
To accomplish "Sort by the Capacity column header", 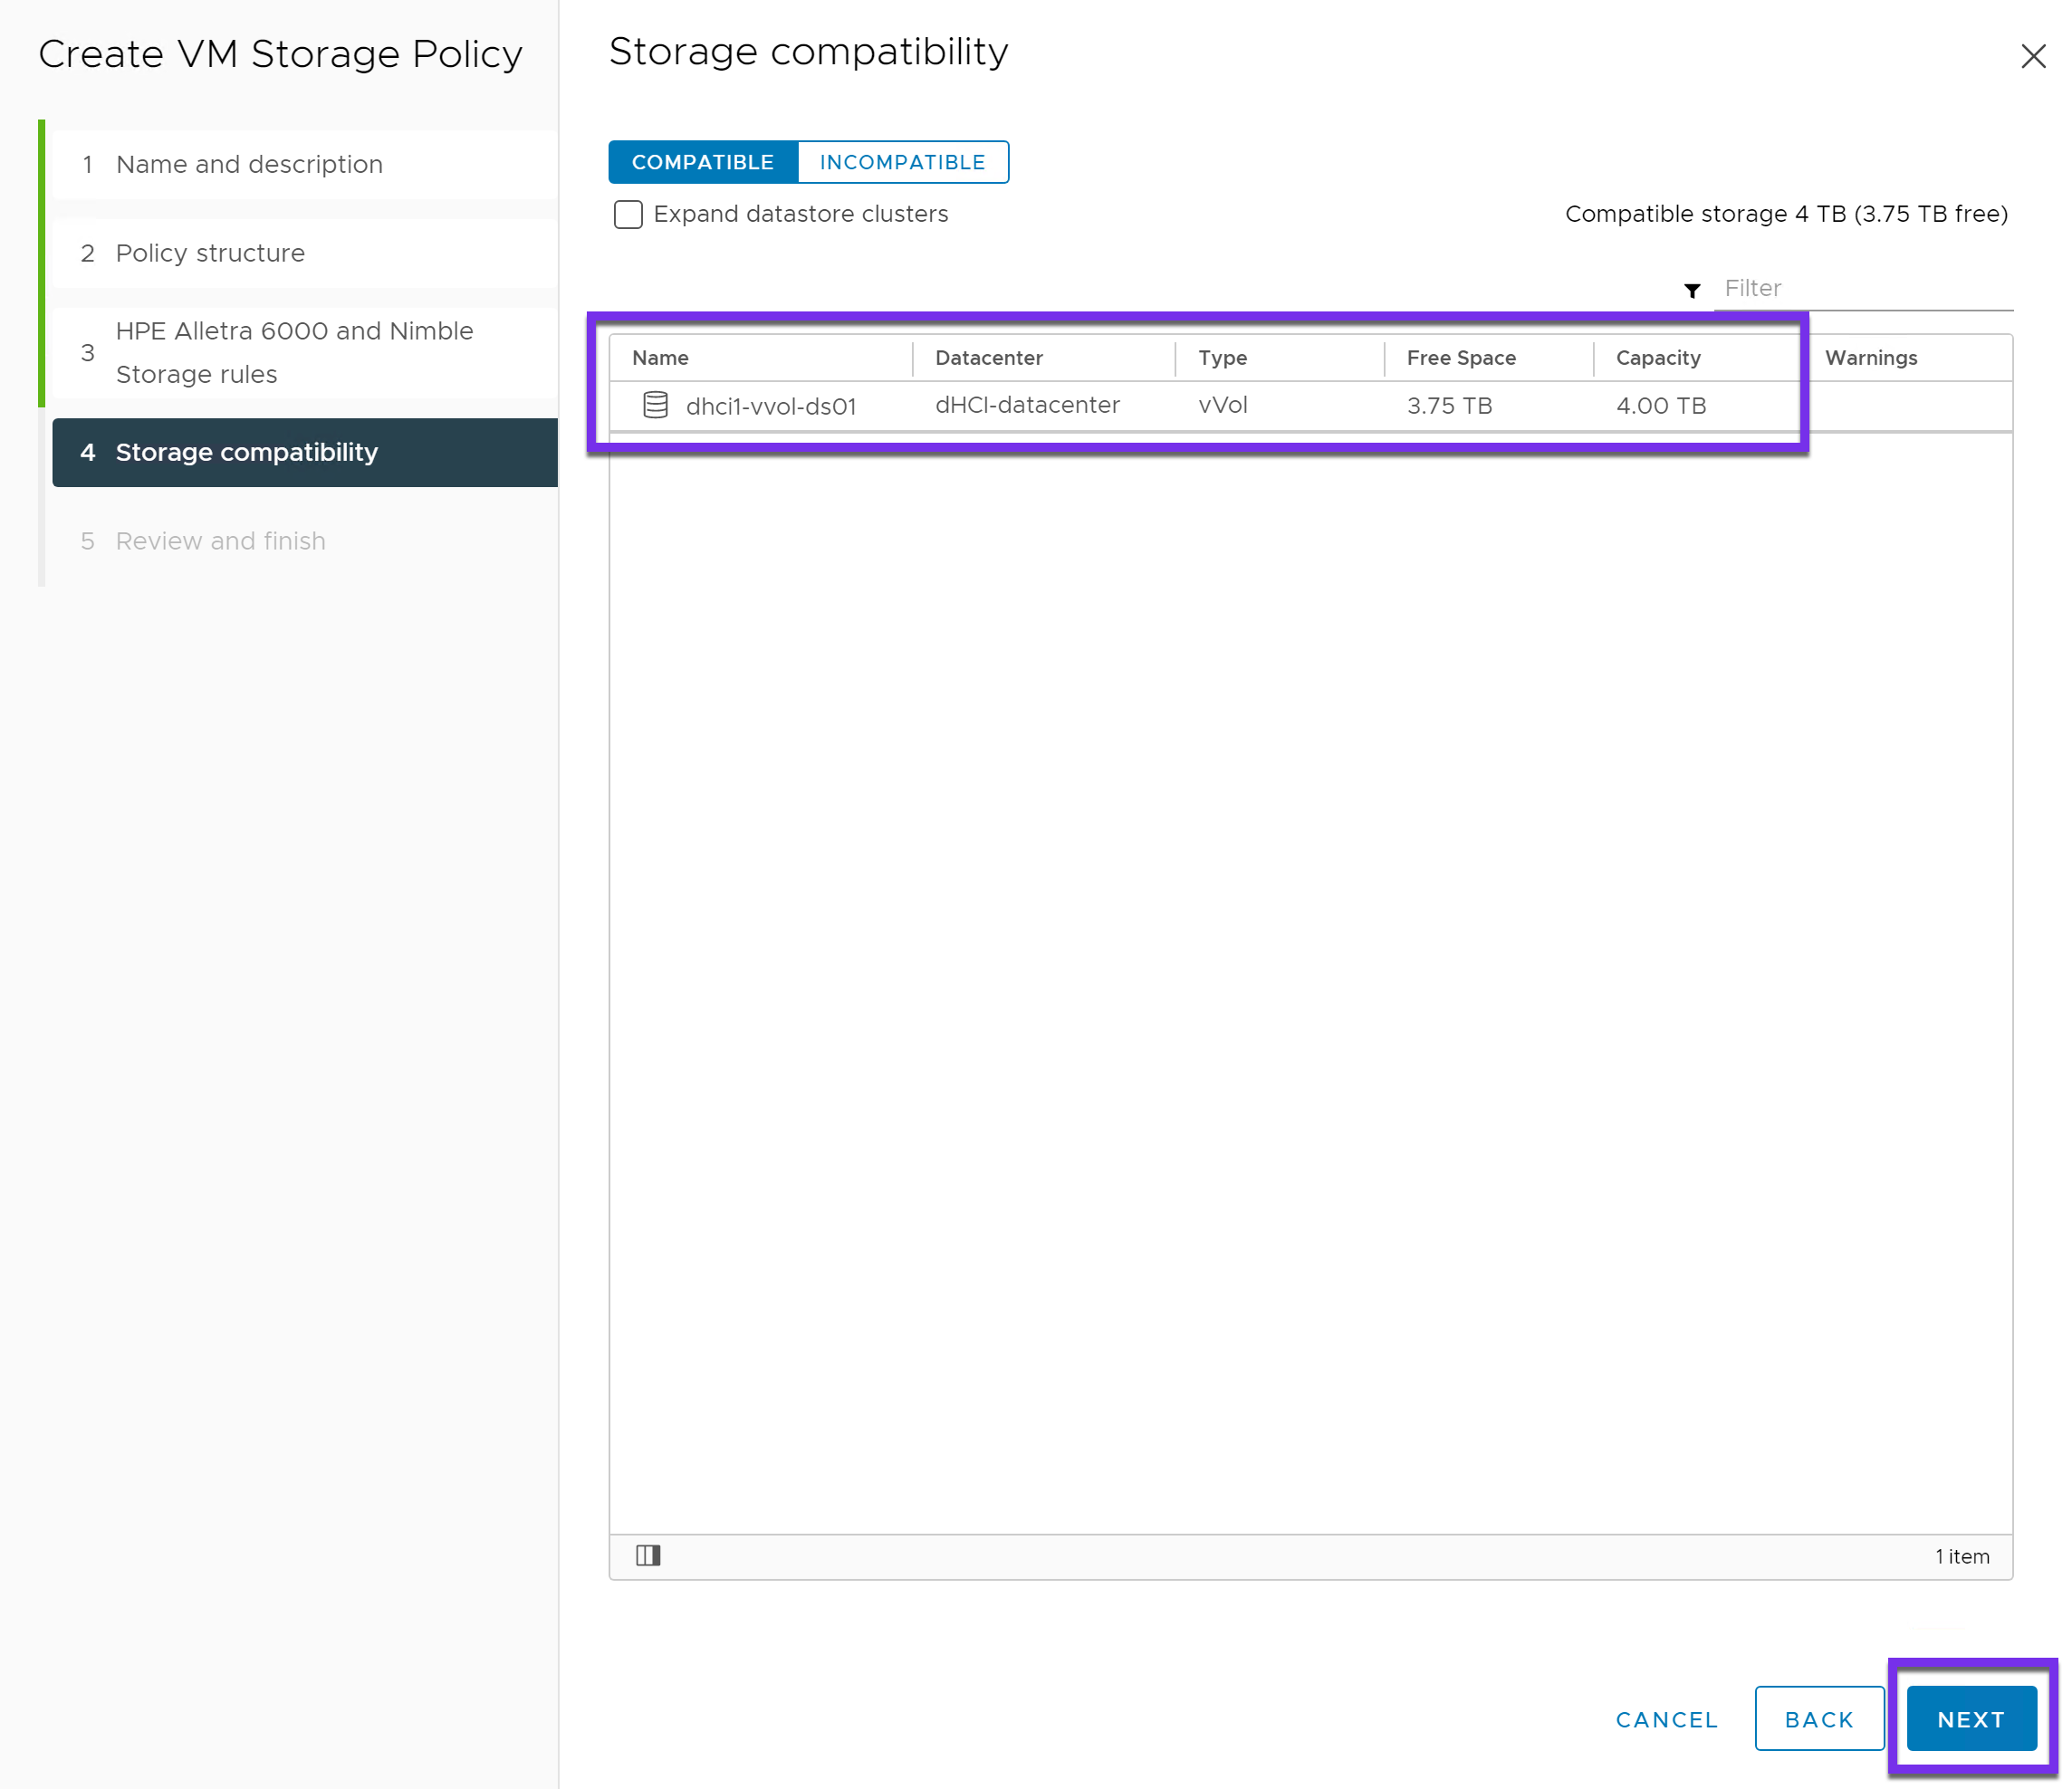I will pyautogui.click(x=1657, y=358).
